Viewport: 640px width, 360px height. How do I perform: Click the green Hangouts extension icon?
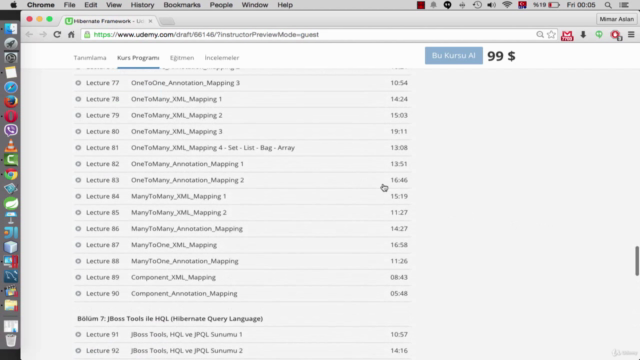599,35
